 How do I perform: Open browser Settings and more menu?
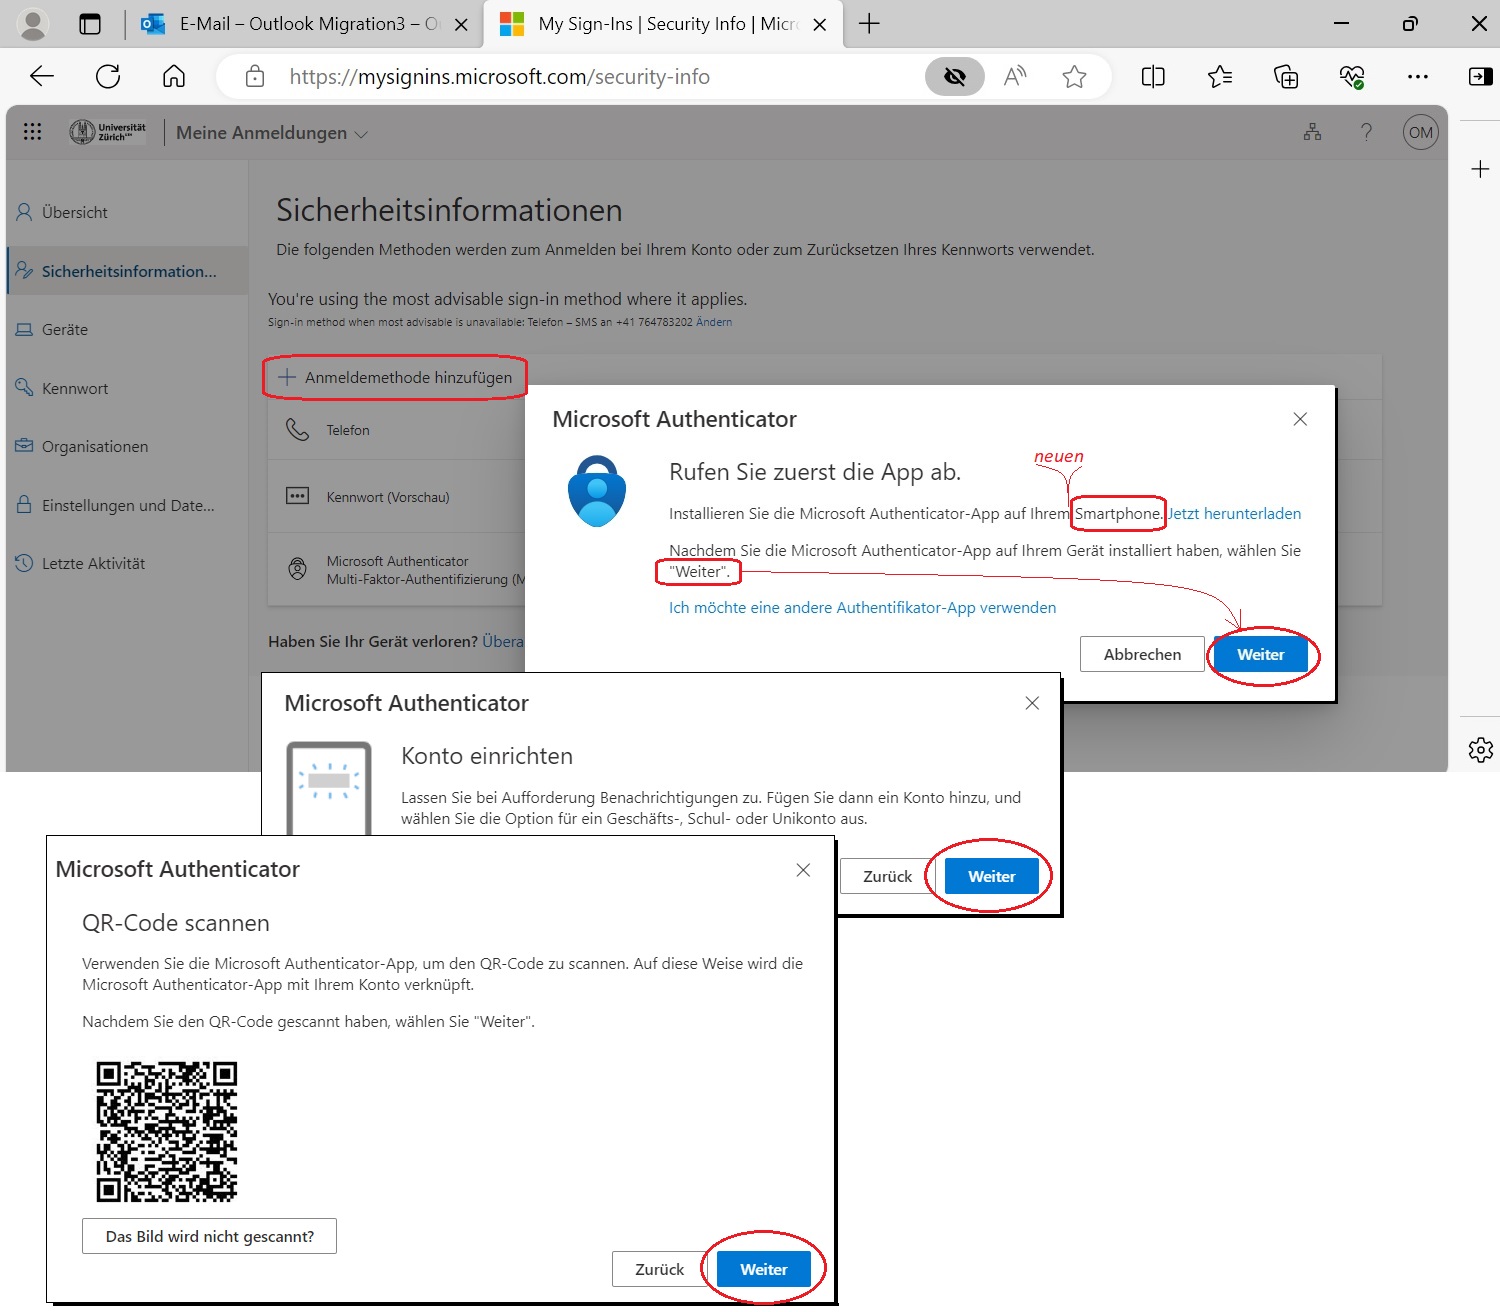(1417, 77)
